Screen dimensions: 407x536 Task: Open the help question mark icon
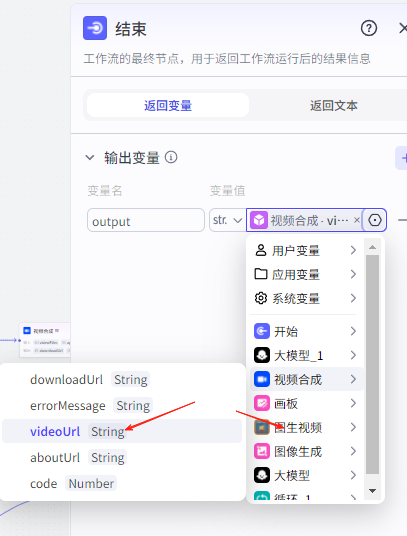pyautogui.click(x=369, y=28)
